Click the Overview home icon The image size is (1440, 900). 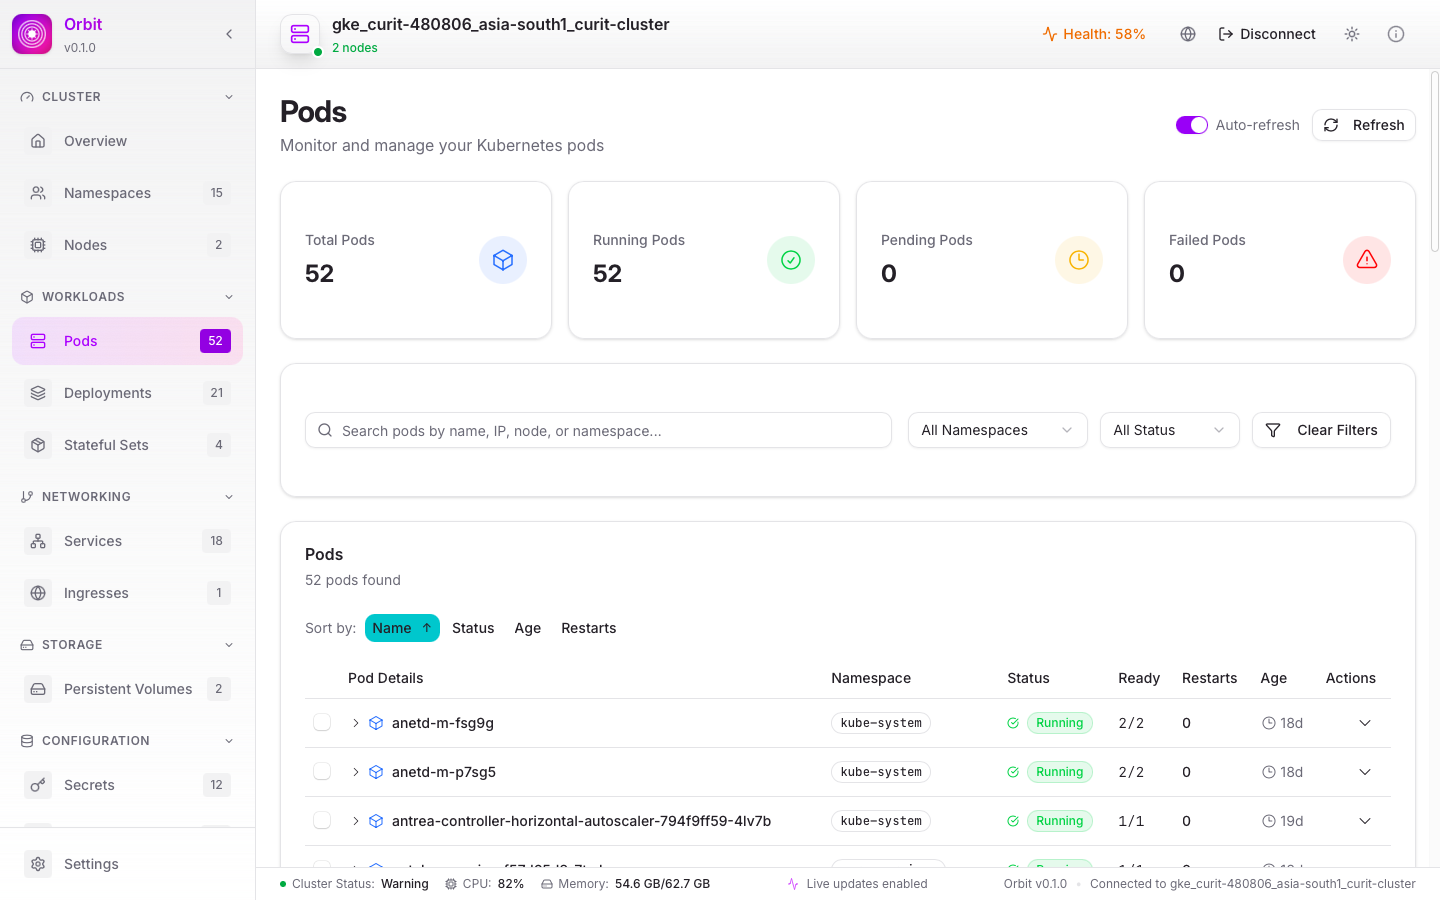pyautogui.click(x=38, y=141)
